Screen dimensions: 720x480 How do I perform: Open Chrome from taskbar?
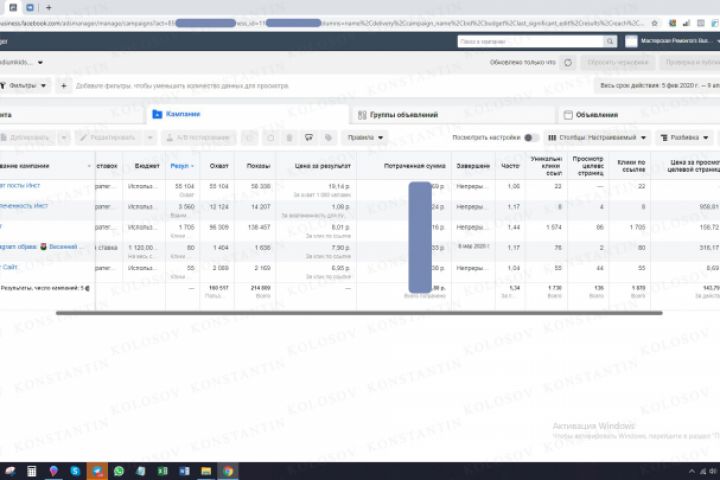228,471
